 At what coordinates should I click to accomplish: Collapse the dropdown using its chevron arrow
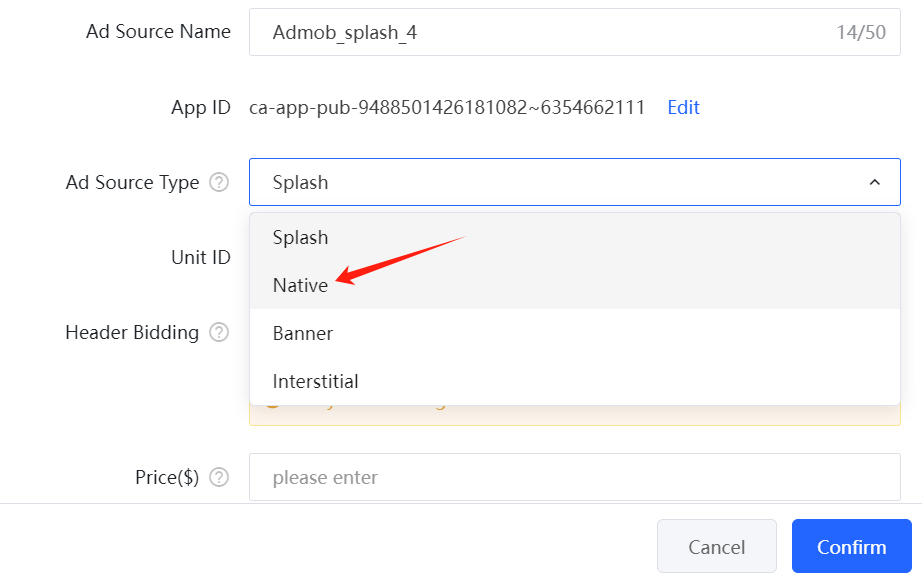[874, 183]
